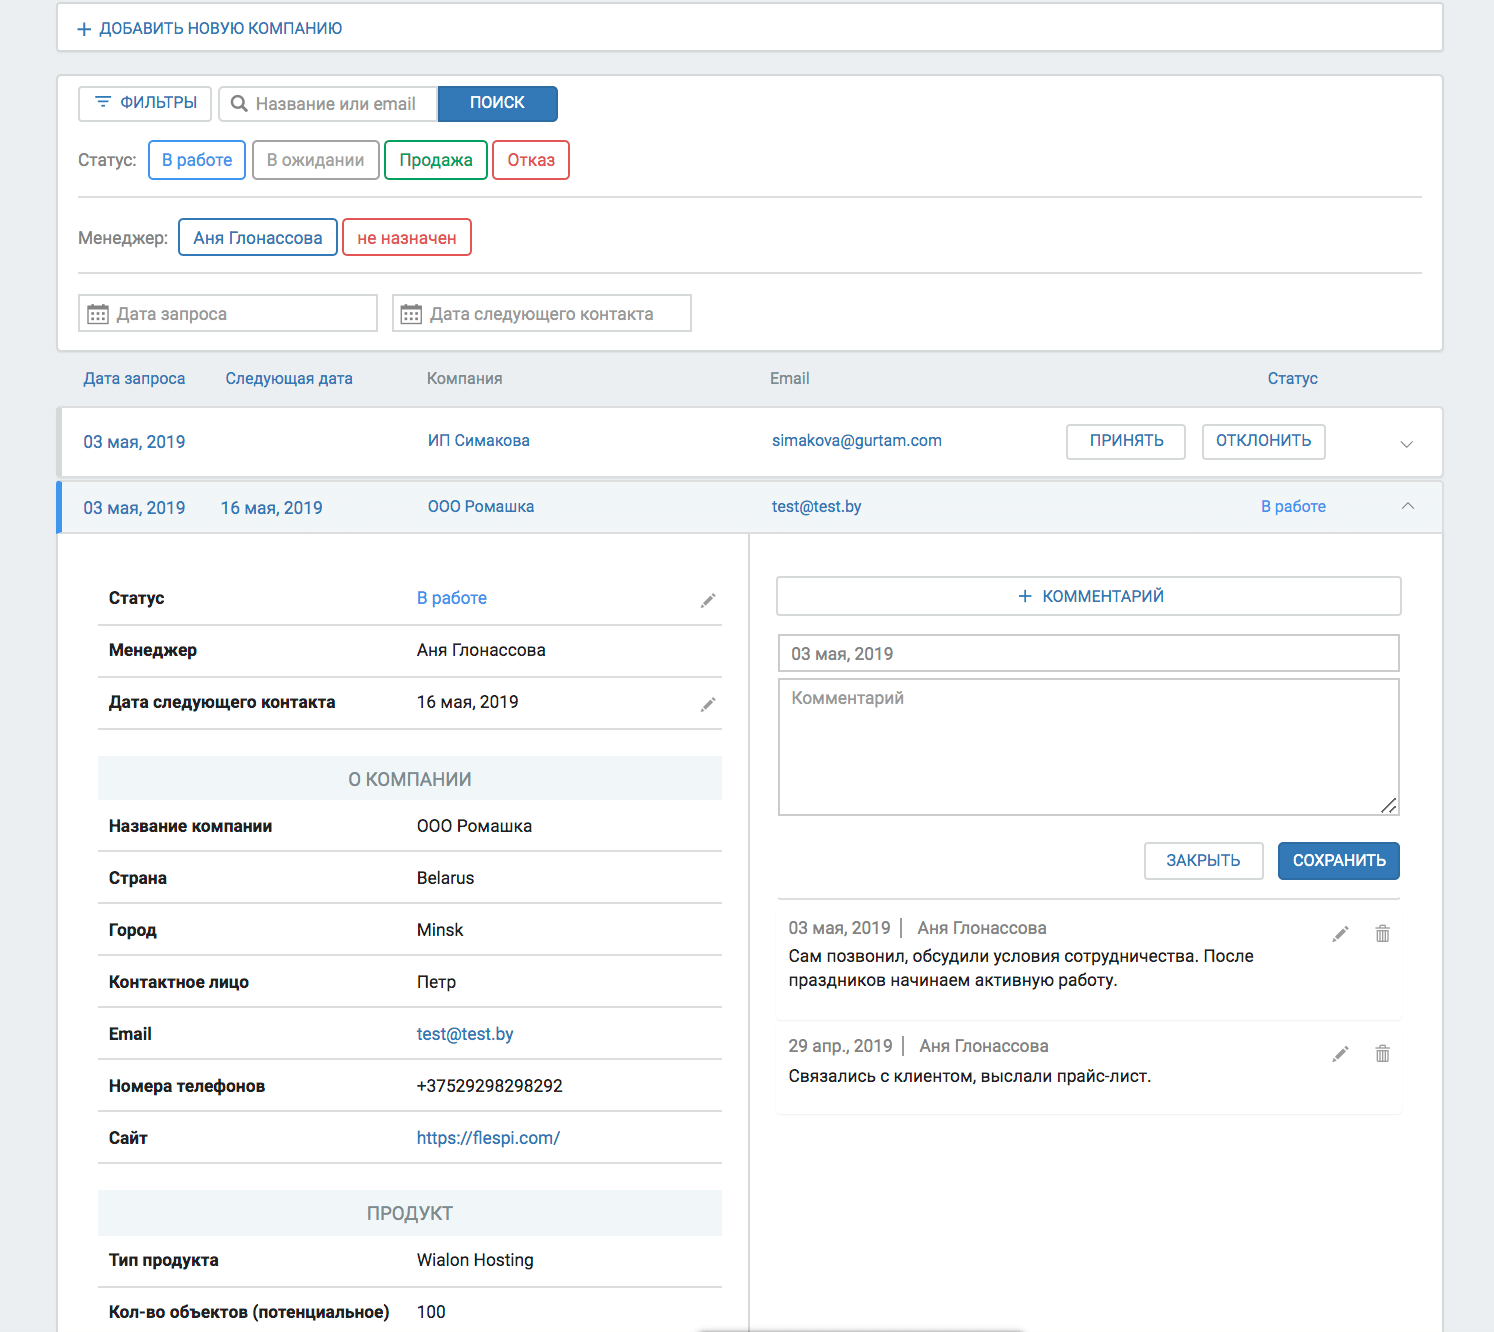1494x1332 pixels.
Task: Delete the 29 апр., 2019 comment
Action: coord(1382,1054)
